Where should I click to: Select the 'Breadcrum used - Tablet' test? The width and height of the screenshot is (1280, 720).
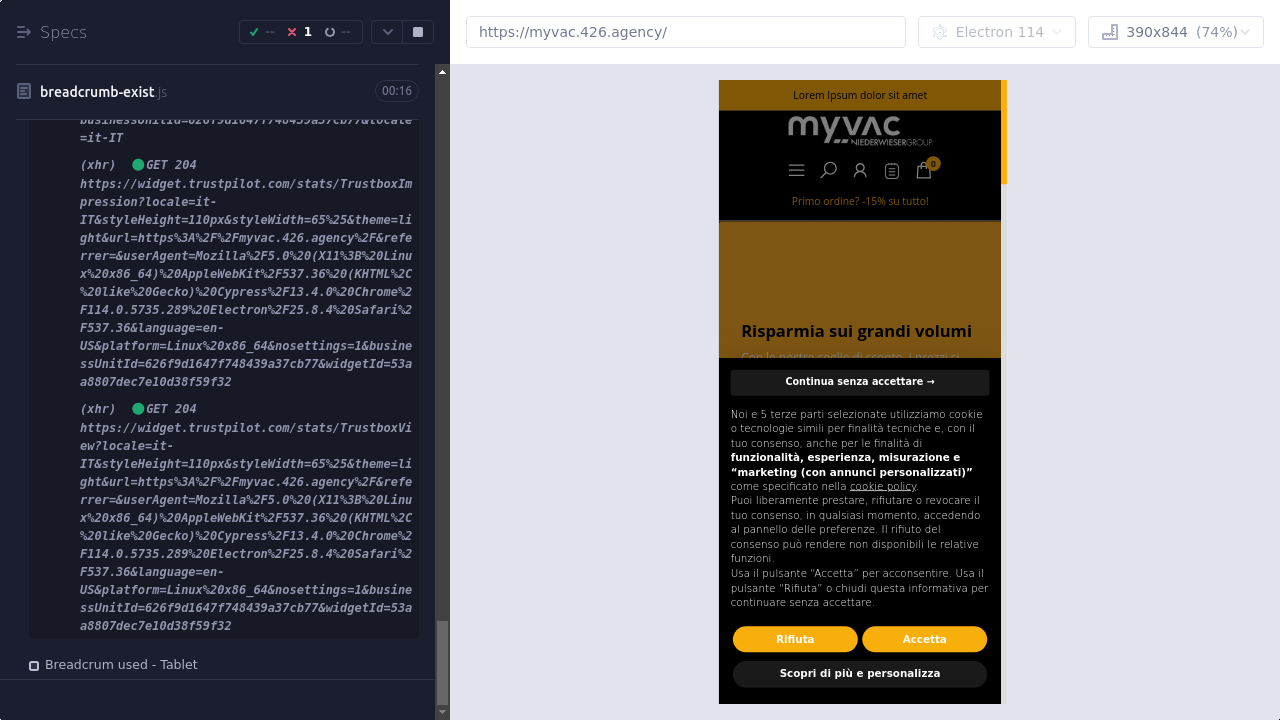[121, 665]
